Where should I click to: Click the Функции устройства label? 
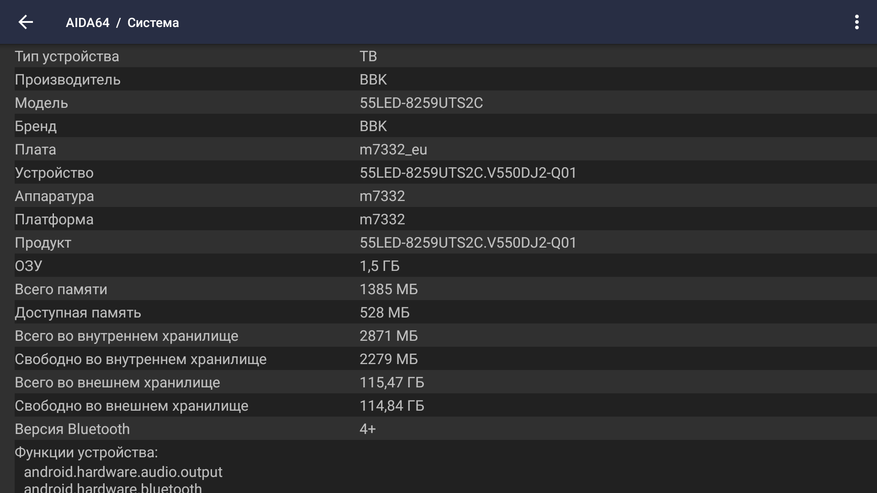coord(86,453)
